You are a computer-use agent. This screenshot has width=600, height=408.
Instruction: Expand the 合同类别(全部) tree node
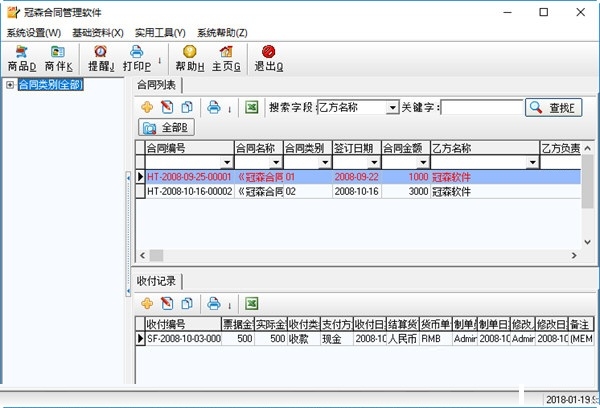point(10,85)
